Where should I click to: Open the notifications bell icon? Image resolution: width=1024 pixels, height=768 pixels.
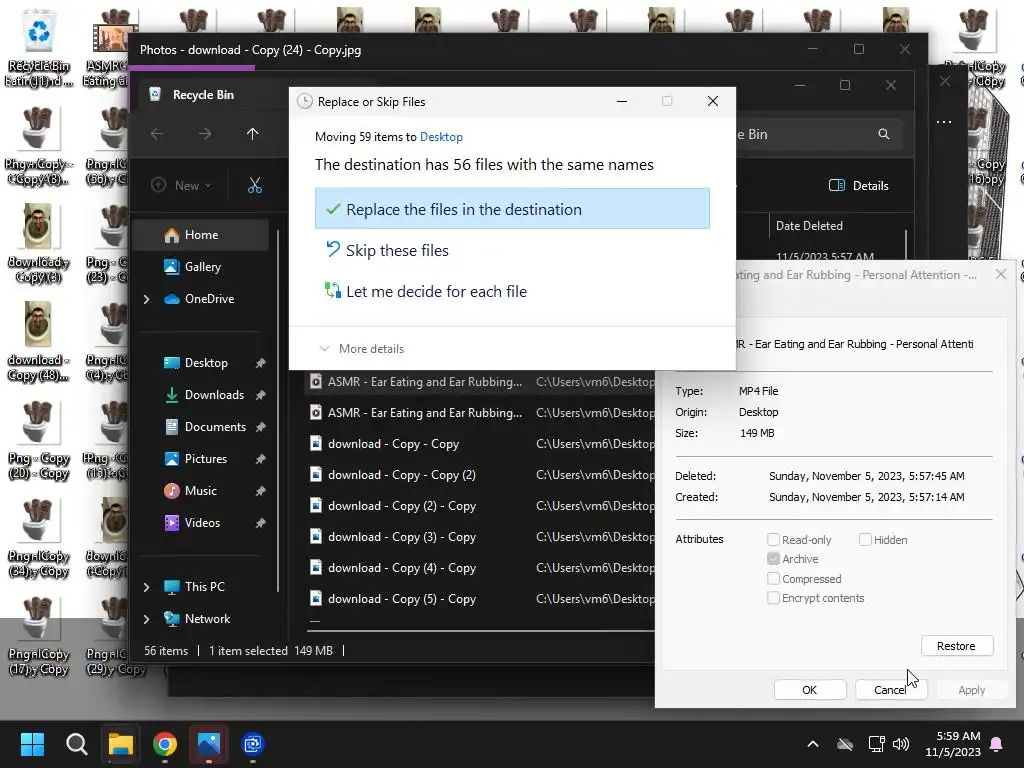click(997, 744)
